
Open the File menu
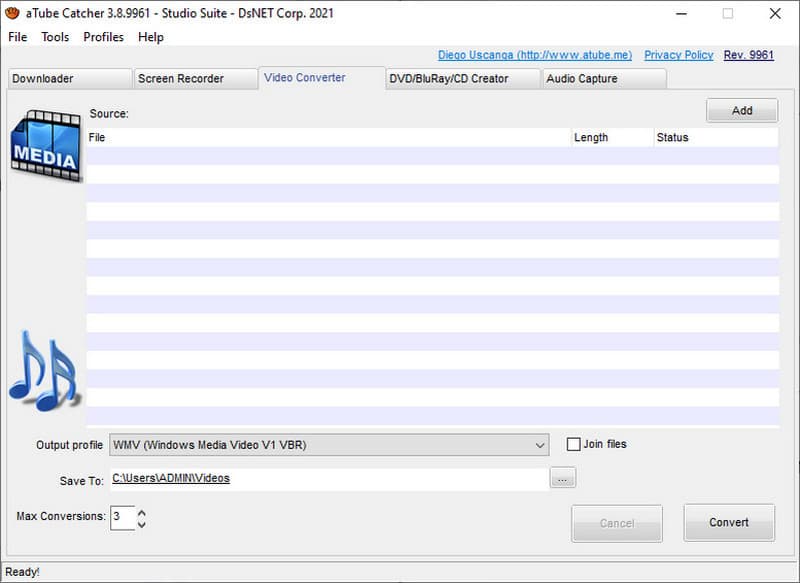18,37
